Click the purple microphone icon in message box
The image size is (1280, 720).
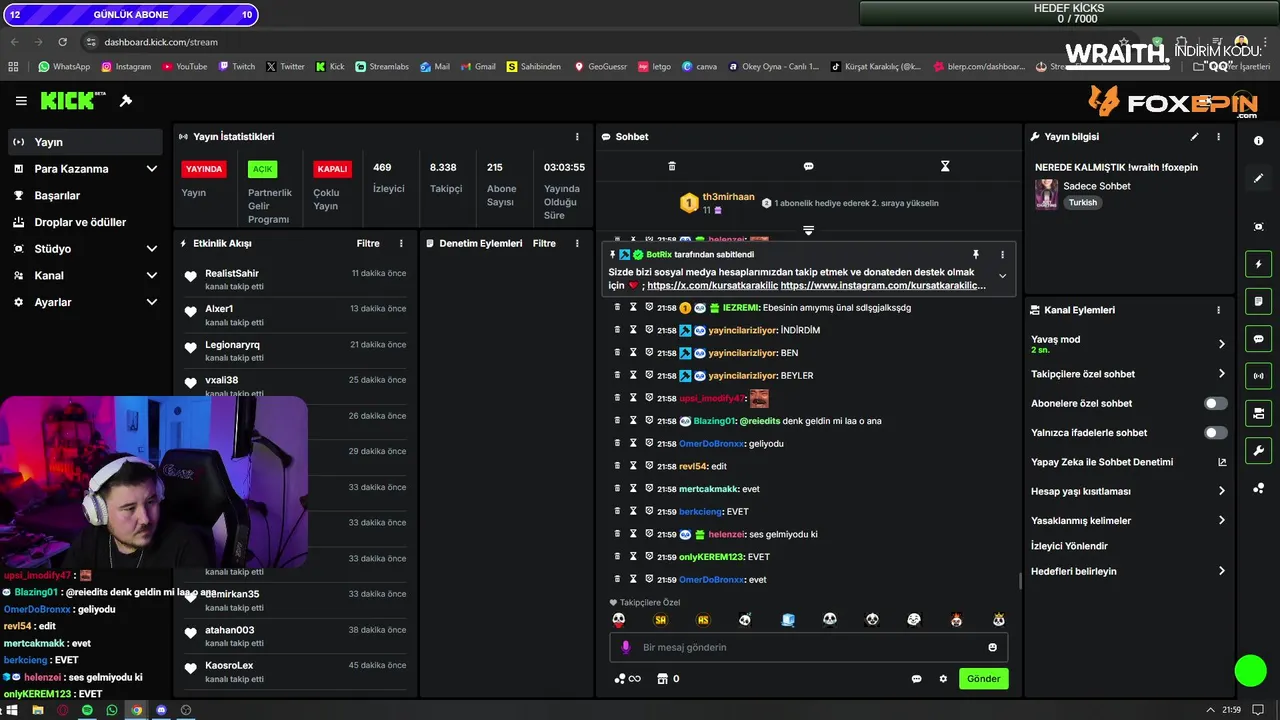click(x=626, y=647)
